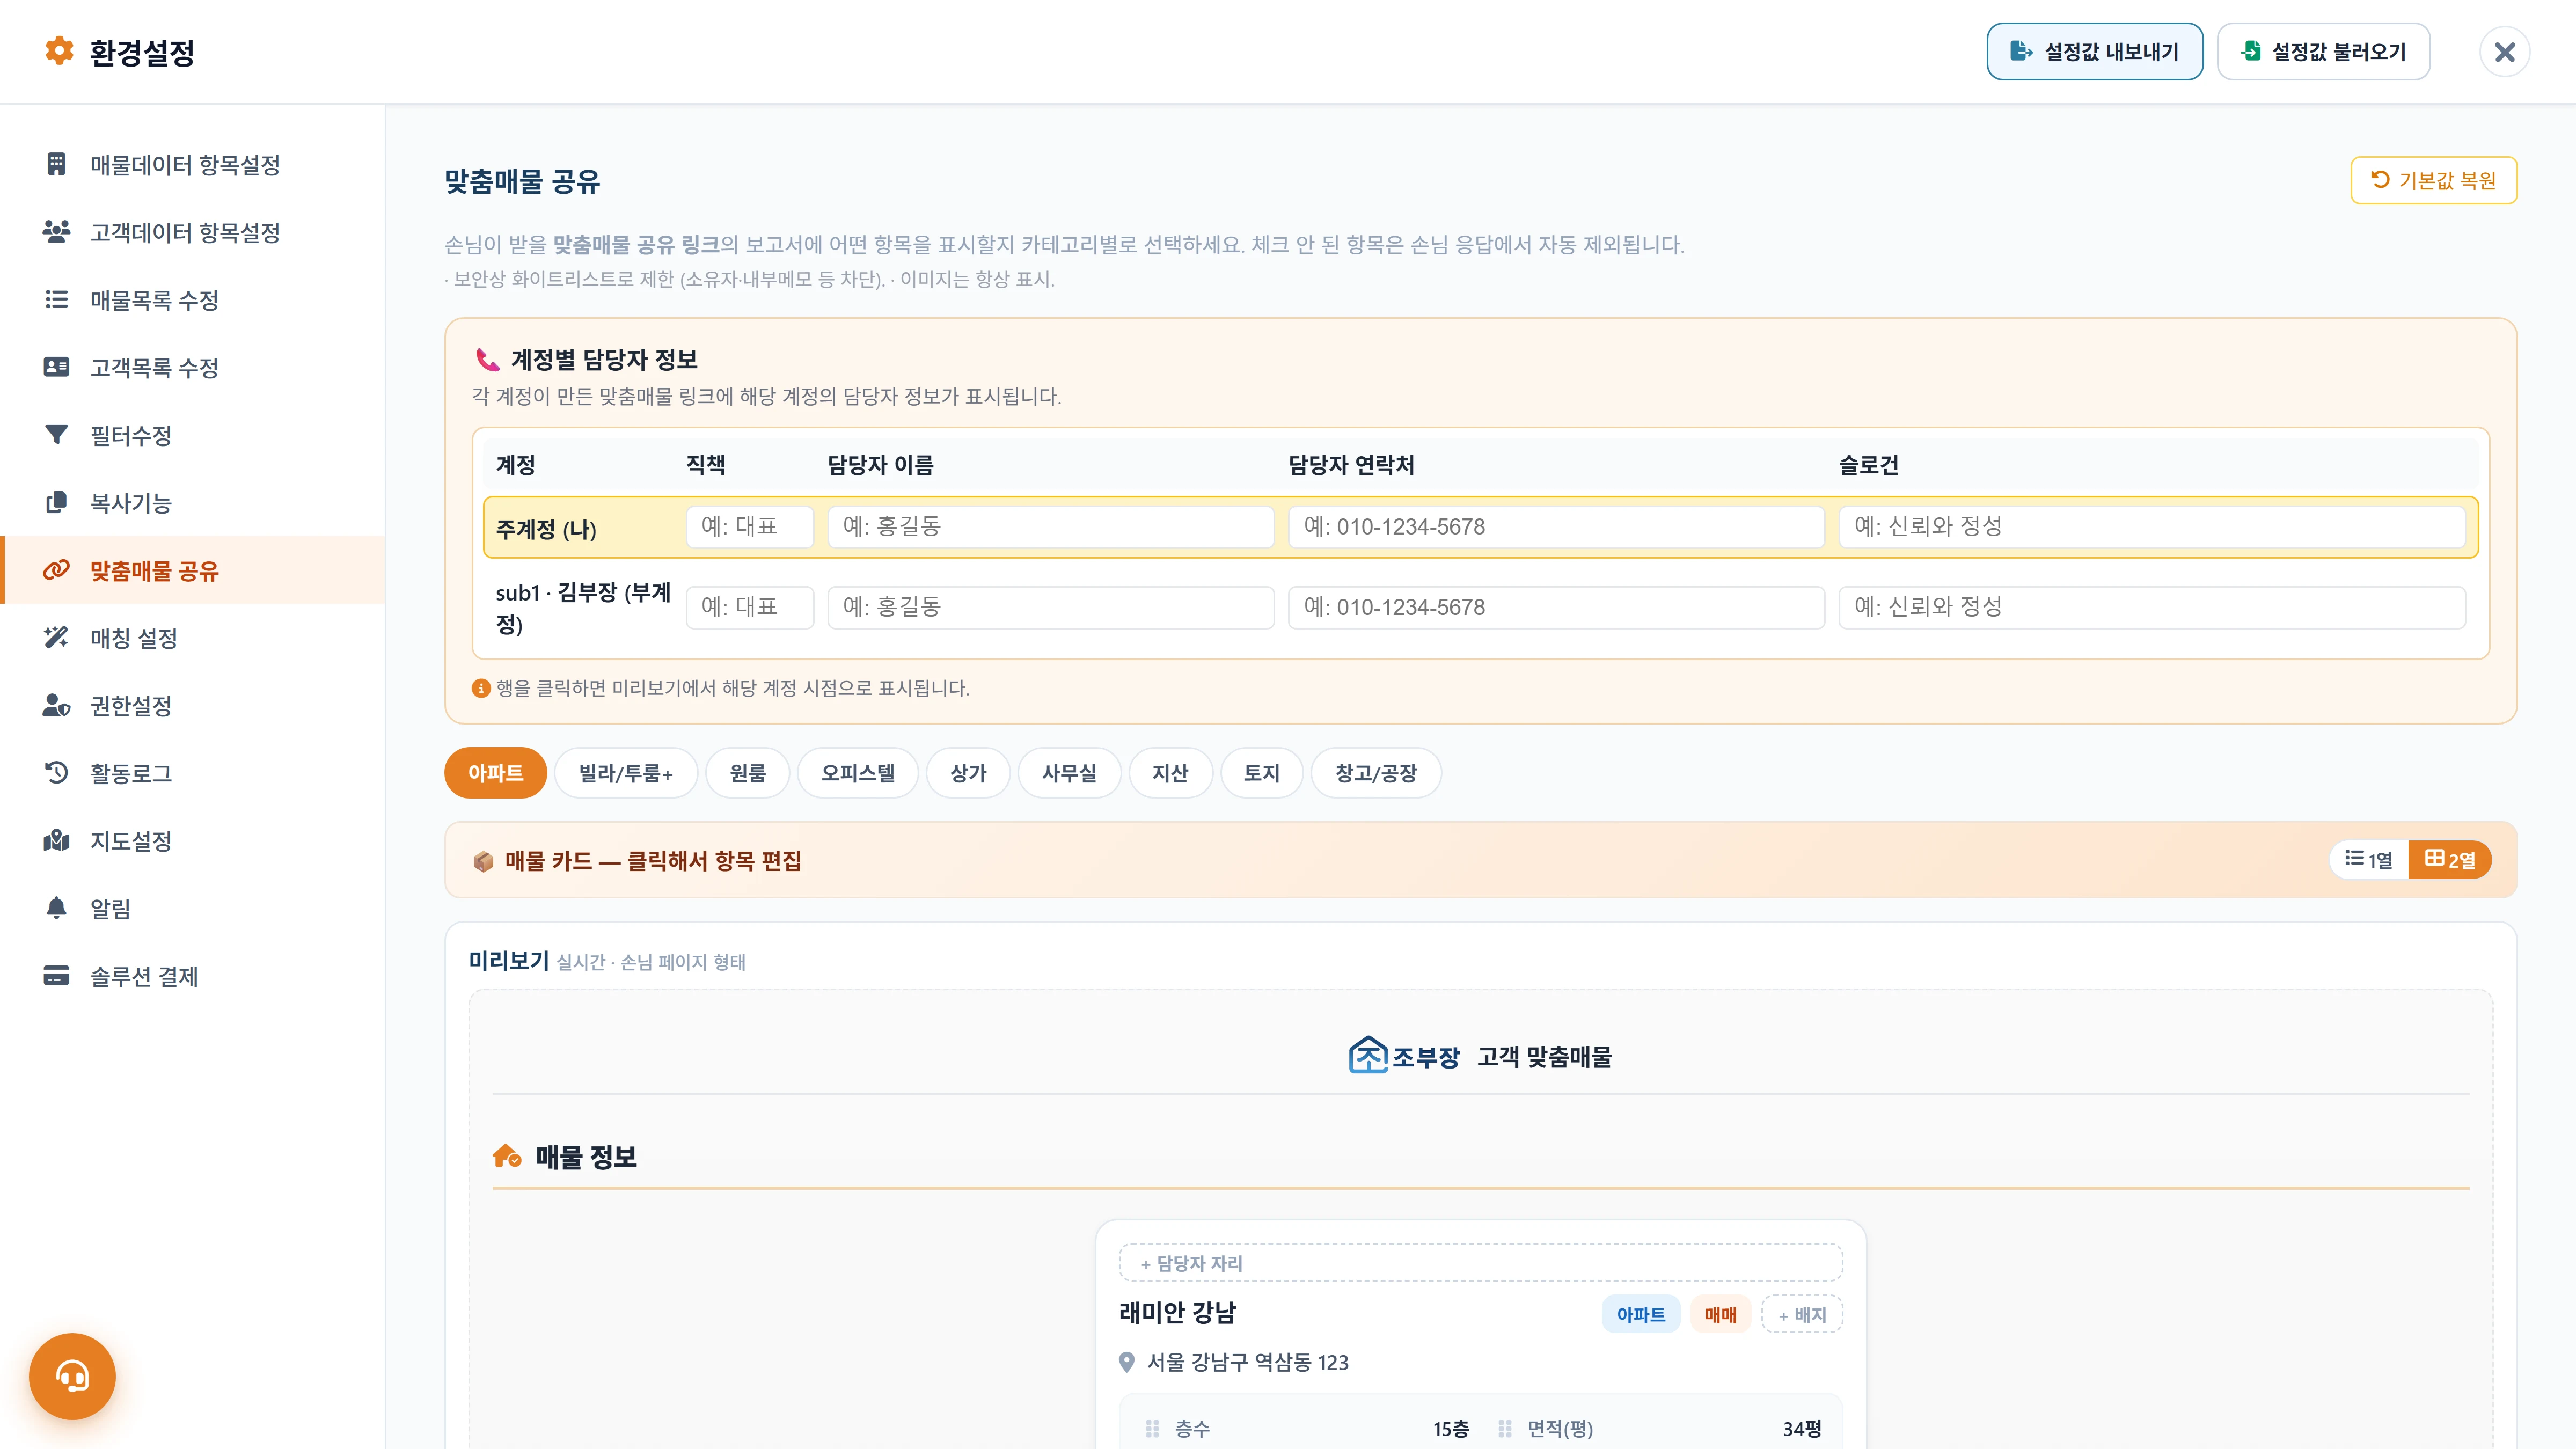Click the history icon beside 활동로그

click(56, 773)
